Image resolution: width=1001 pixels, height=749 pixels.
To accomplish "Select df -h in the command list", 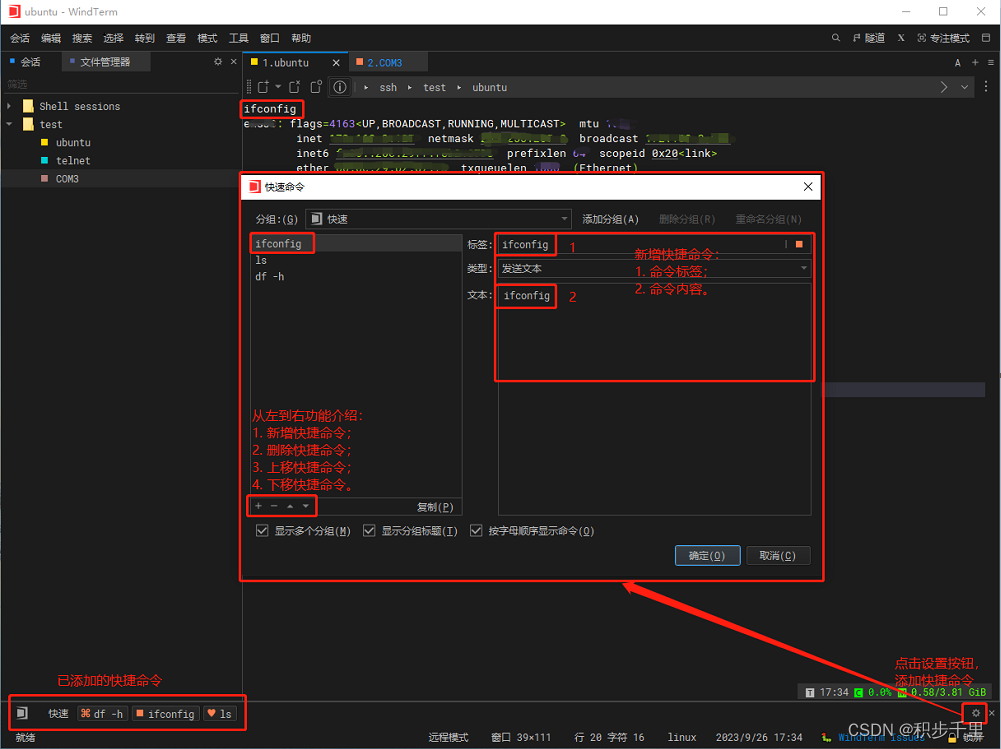I will click(356, 276).
